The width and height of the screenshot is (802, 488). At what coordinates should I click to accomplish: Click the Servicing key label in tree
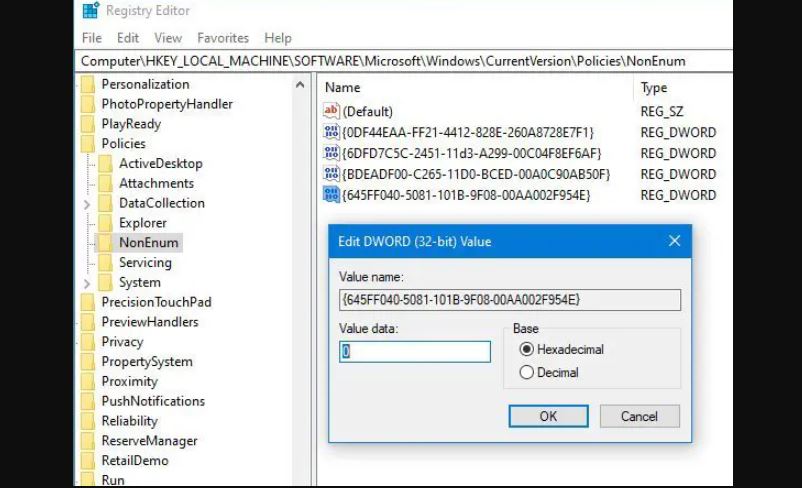(x=145, y=262)
